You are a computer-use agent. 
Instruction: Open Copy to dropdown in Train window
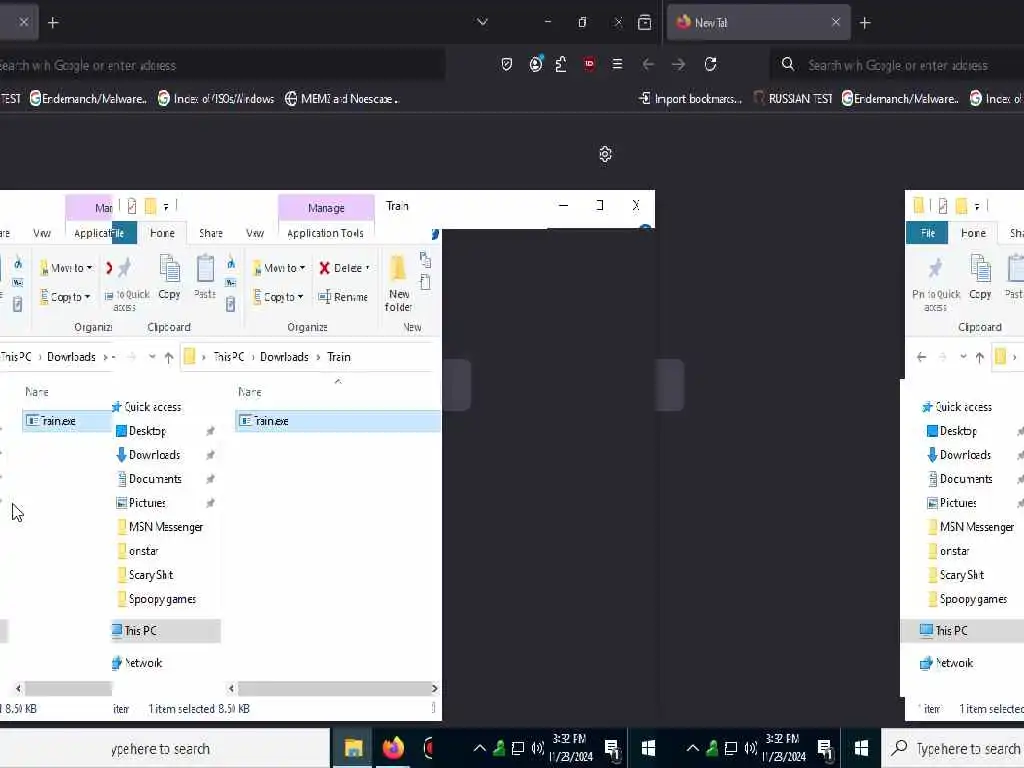(x=278, y=297)
